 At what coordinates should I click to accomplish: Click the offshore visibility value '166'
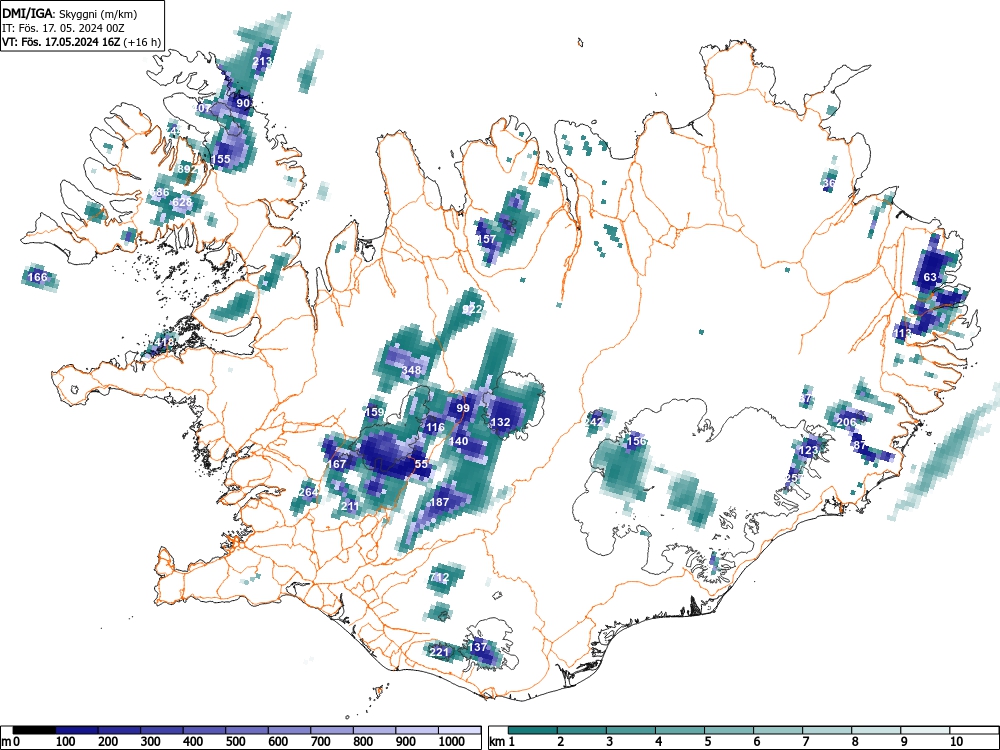(x=38, y=277)
